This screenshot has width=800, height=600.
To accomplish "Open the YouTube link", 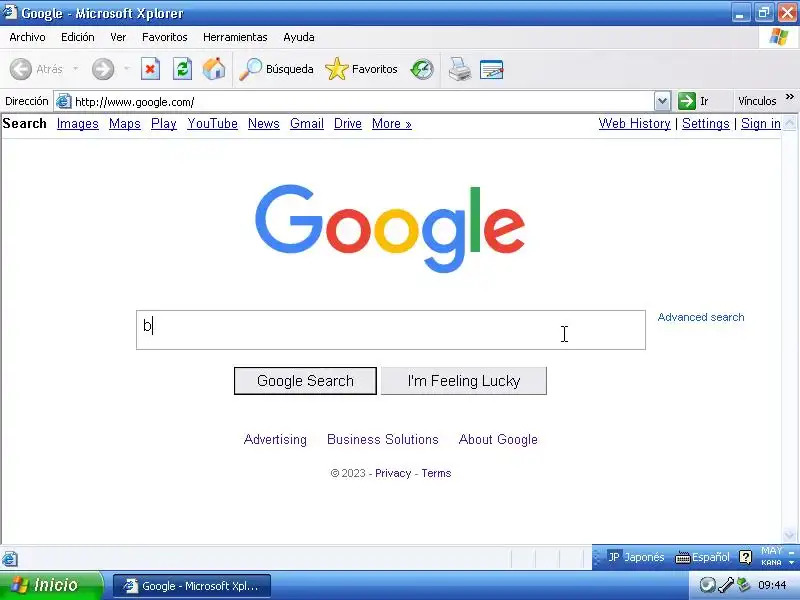I will click(212, 123).
